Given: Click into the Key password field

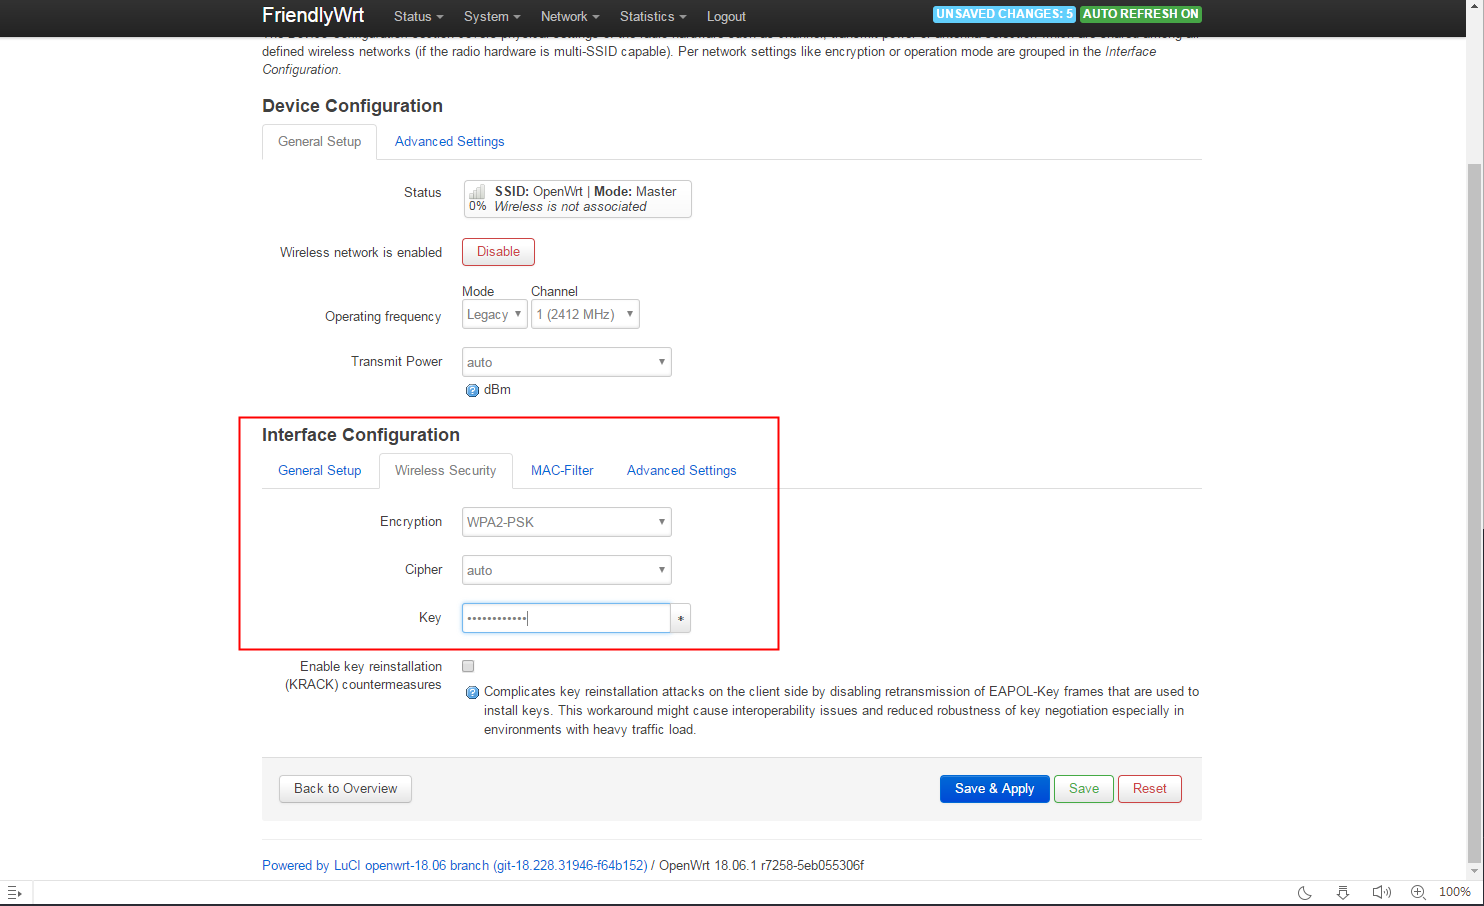Looking at the screenshot, I should [565, 619].
